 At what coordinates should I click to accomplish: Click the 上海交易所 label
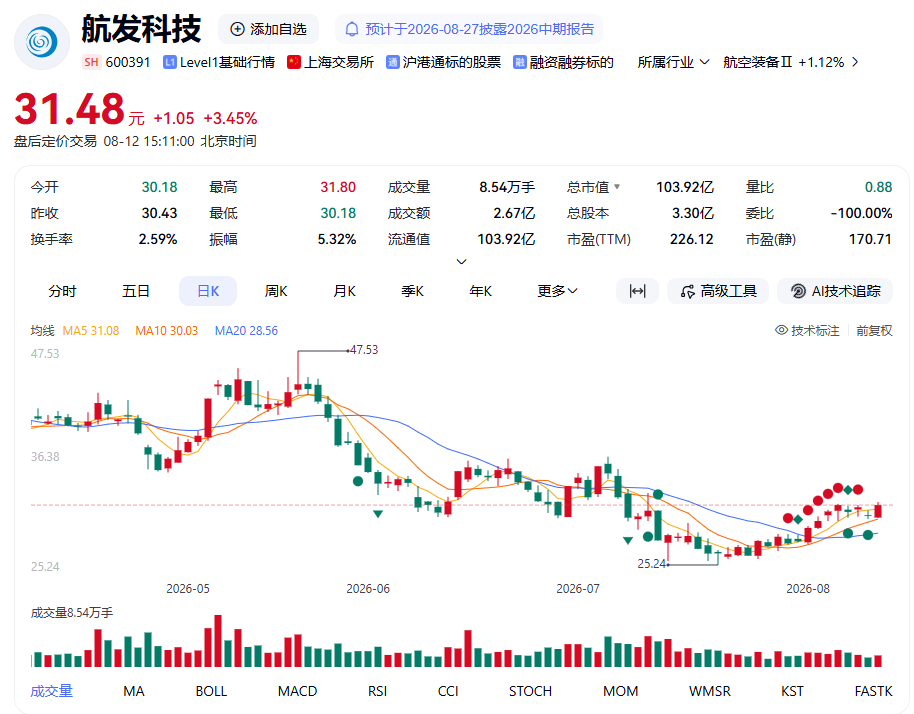click(339, 62)
